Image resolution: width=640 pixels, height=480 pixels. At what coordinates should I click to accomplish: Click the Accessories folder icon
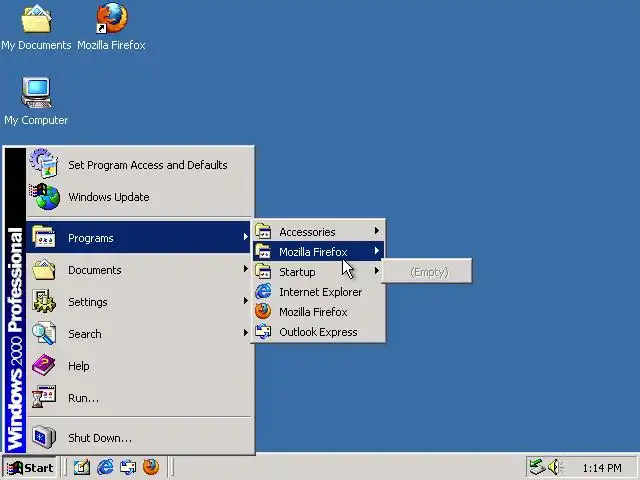click(x=263, y=231)
